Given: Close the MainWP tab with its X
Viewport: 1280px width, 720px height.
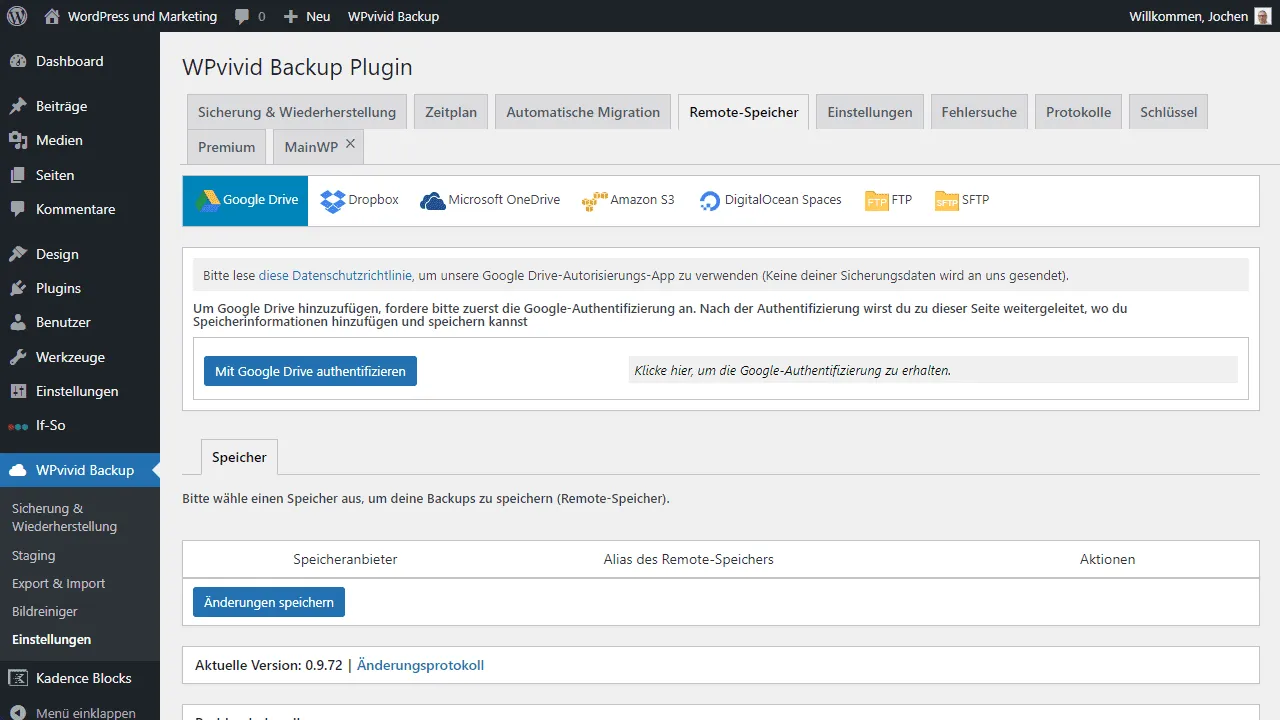Looking at the screenshot, I should [350, 144].
